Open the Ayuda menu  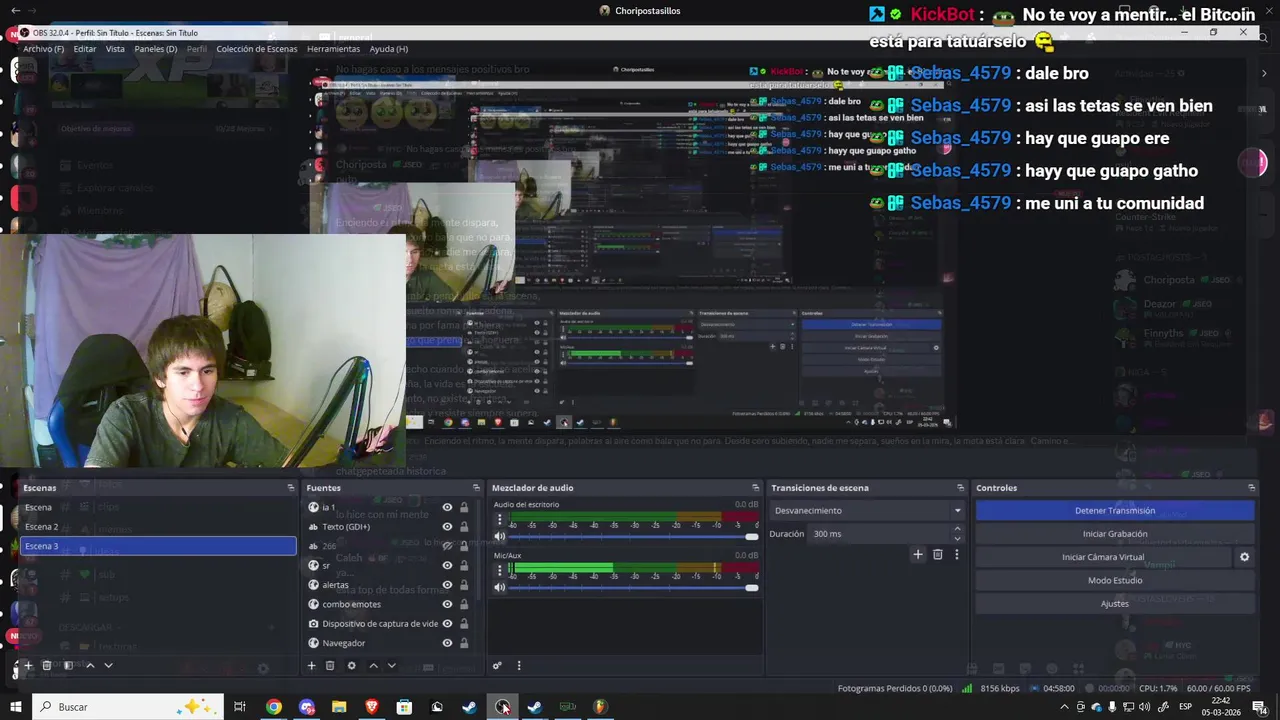click(x=389, y=49)
